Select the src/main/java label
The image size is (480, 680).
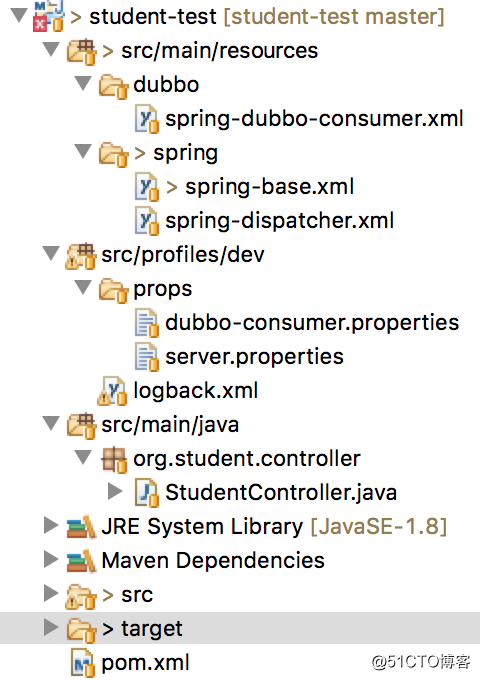coord(170,425)
